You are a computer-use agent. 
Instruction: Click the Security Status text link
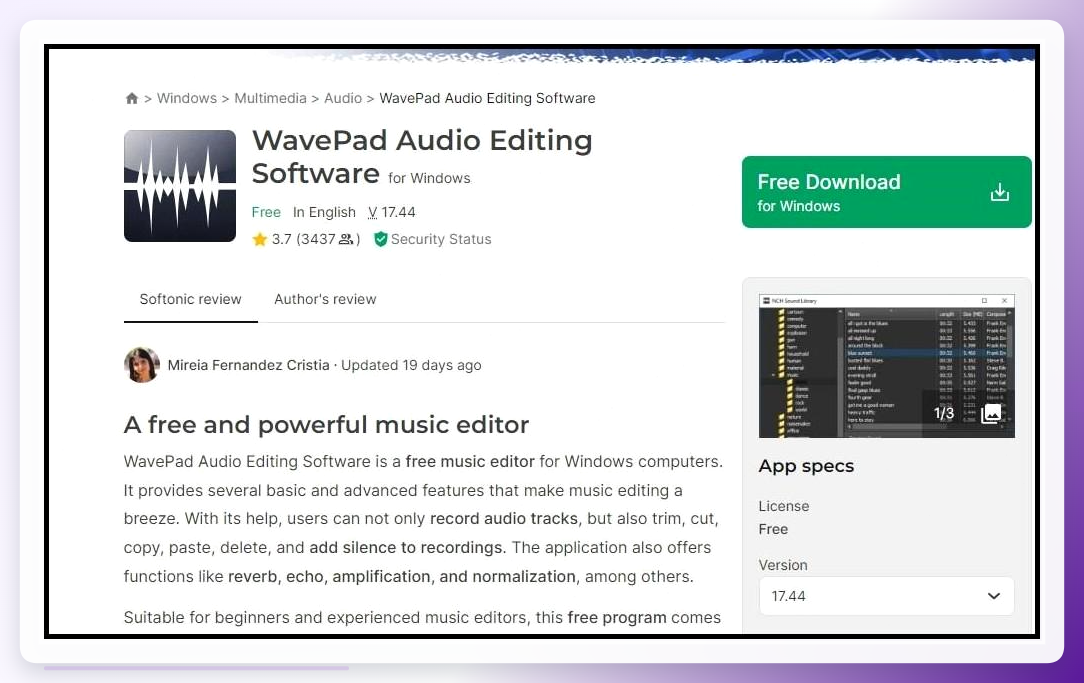point(441,239)
